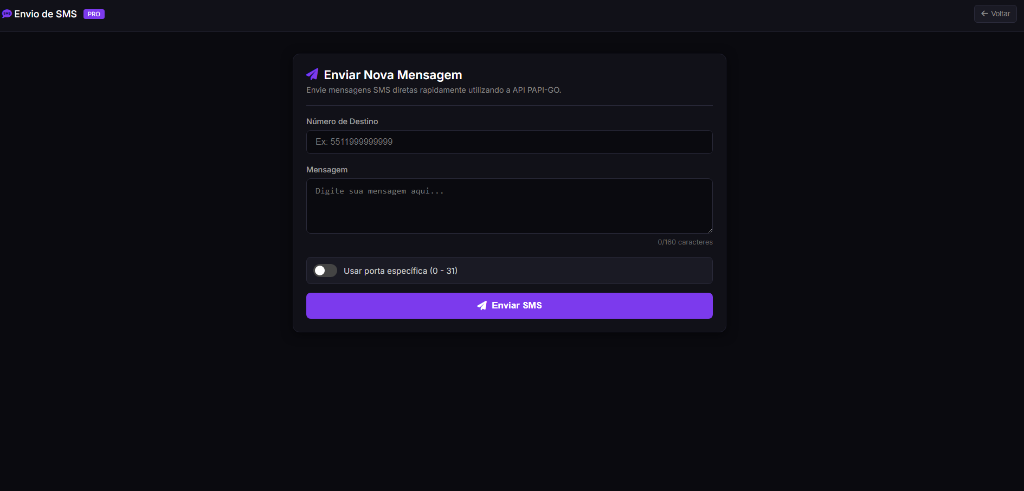The height and width of the screenshot is (491, 1024).
Task: Click the API PAPI-GO description text
Action: point(434,90)
